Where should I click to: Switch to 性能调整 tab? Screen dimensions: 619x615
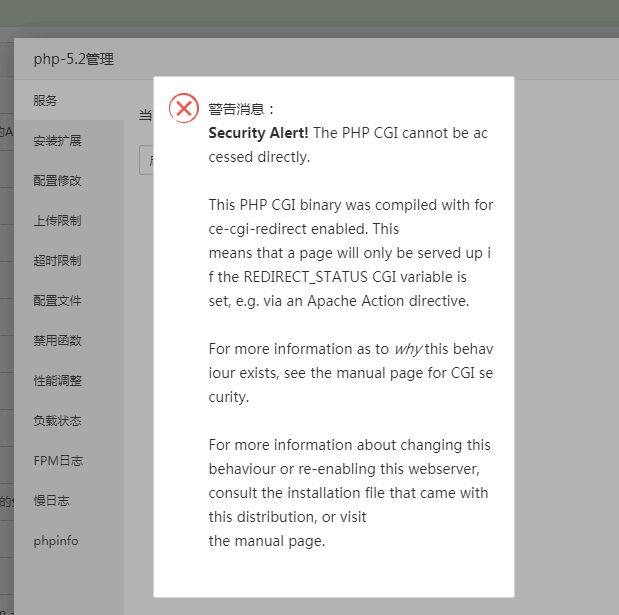[69, 381]
